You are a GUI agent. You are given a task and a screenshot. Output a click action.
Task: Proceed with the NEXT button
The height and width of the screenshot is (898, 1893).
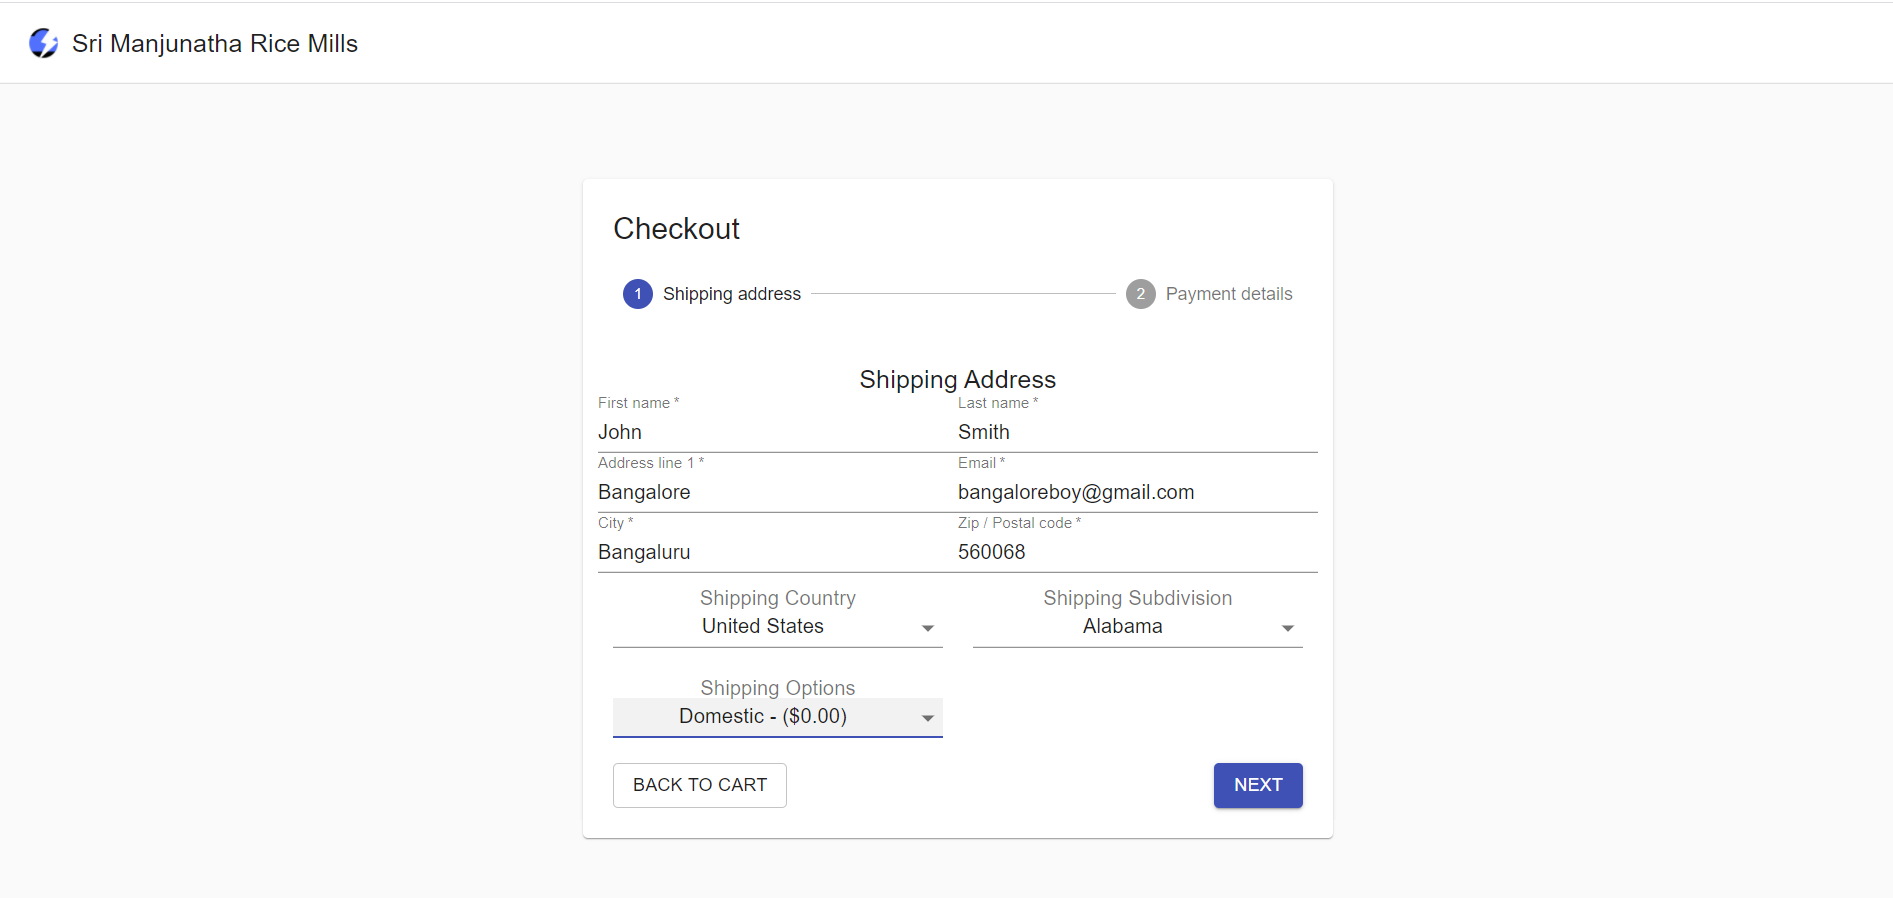click(1258, 785)
